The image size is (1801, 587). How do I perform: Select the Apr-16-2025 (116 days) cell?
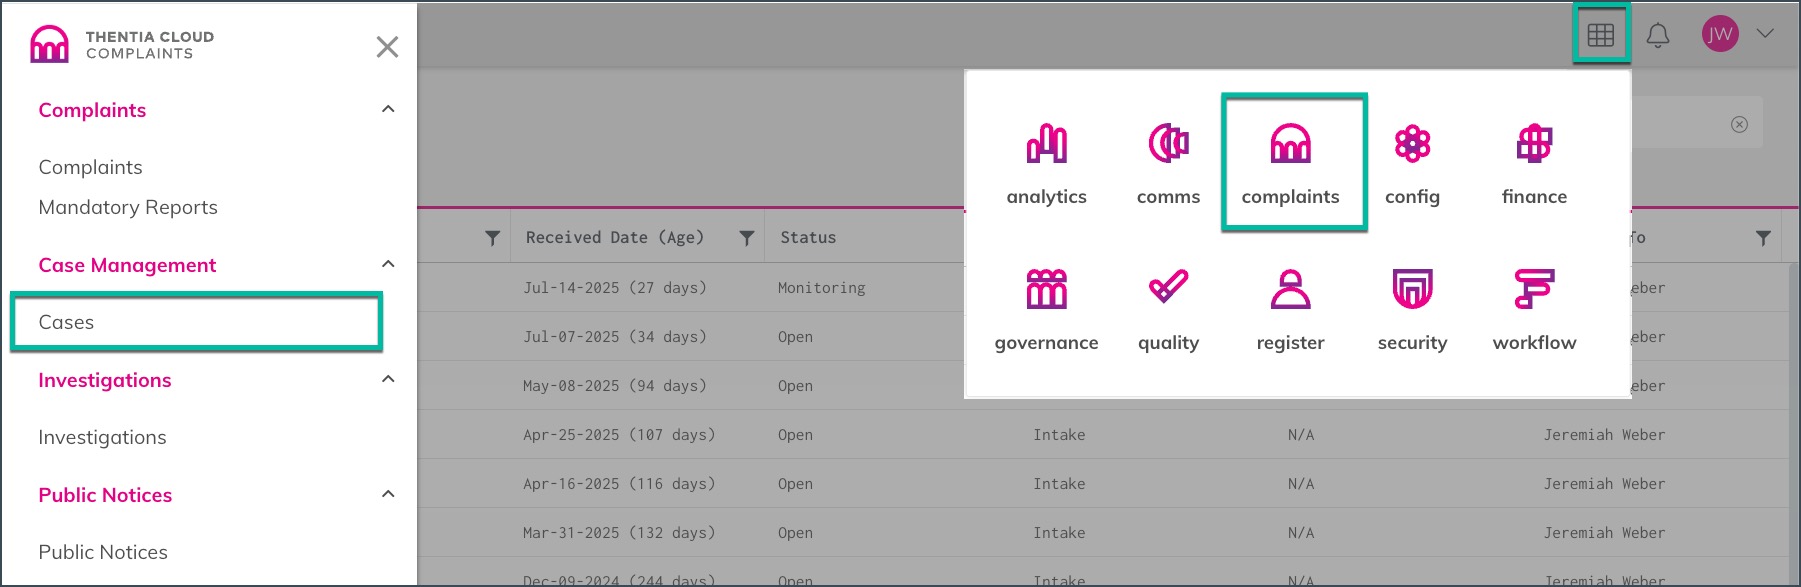click(x=619, y=484)
